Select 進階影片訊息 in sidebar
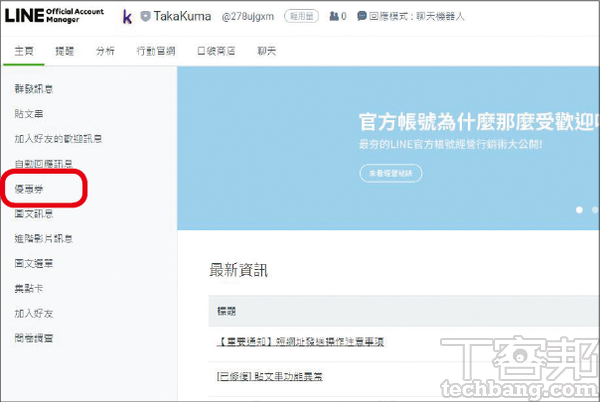600x402 pixels. pos(44,239)
